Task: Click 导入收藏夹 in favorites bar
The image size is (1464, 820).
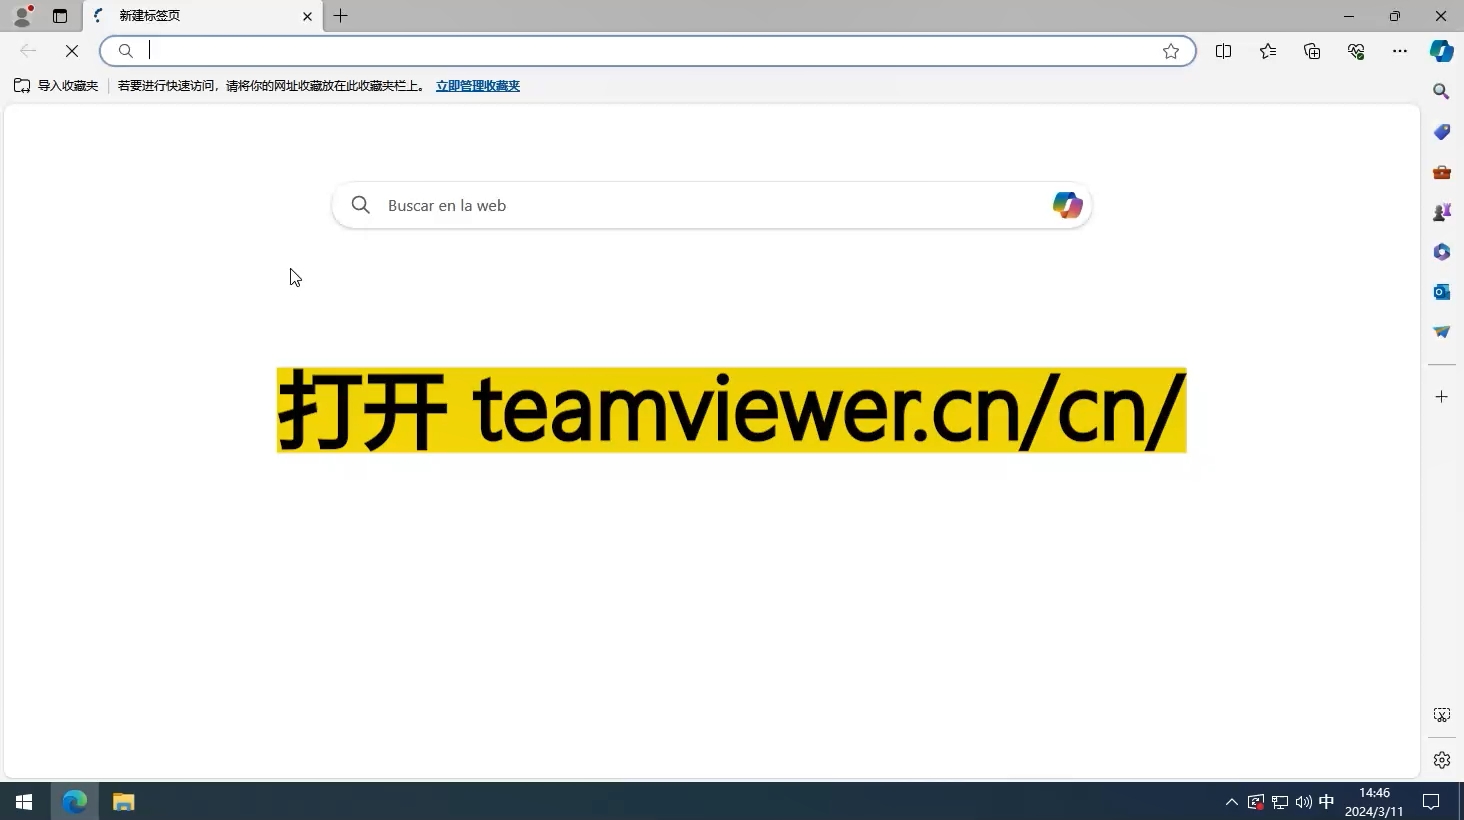Action: click(56, 86)
